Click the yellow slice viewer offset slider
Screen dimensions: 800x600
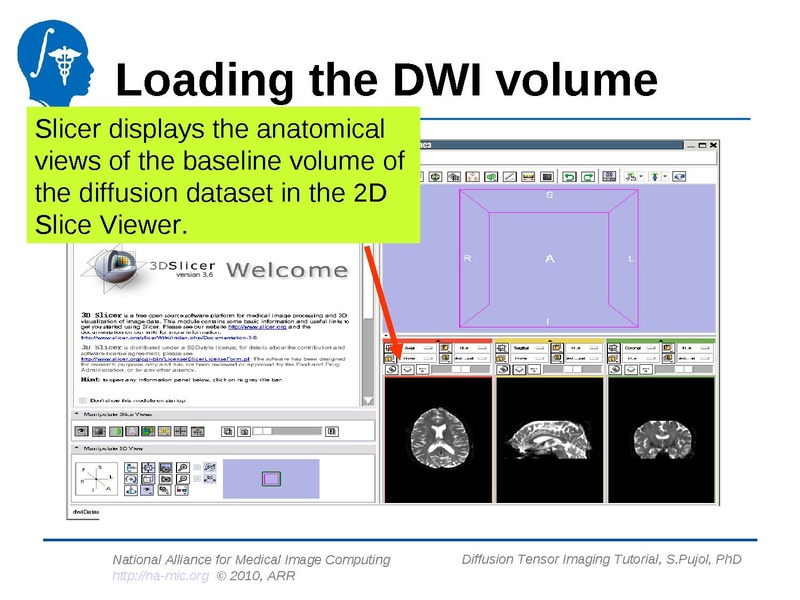click(x=572, y=369)
